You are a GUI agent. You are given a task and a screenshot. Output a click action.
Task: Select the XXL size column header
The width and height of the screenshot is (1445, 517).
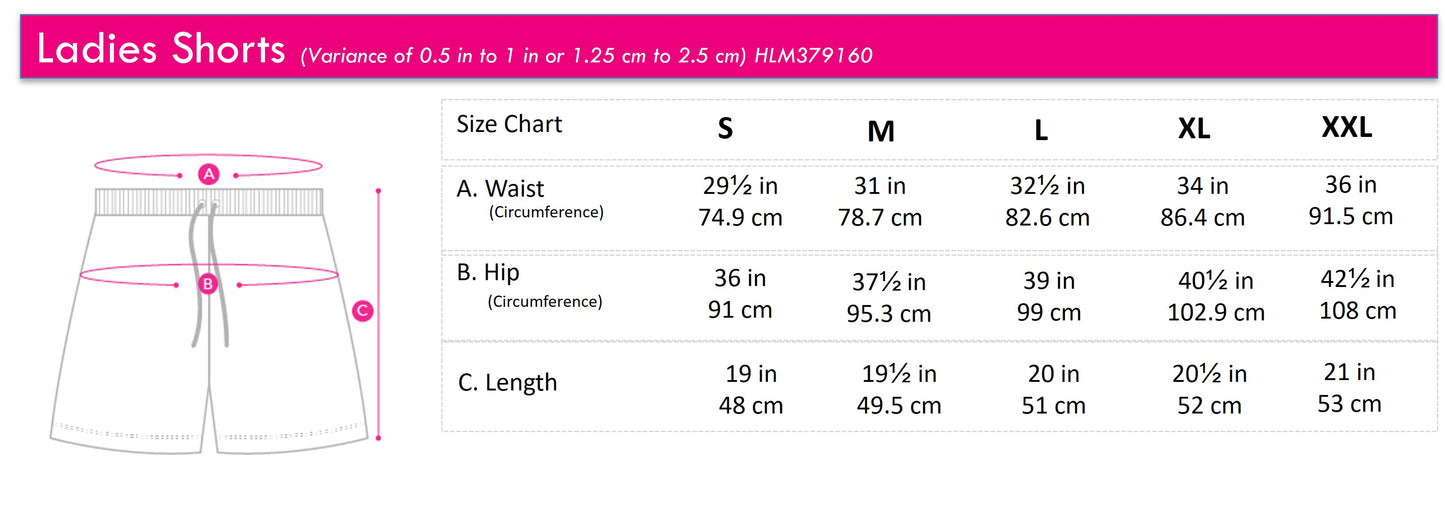click(x=1347, y=127)
